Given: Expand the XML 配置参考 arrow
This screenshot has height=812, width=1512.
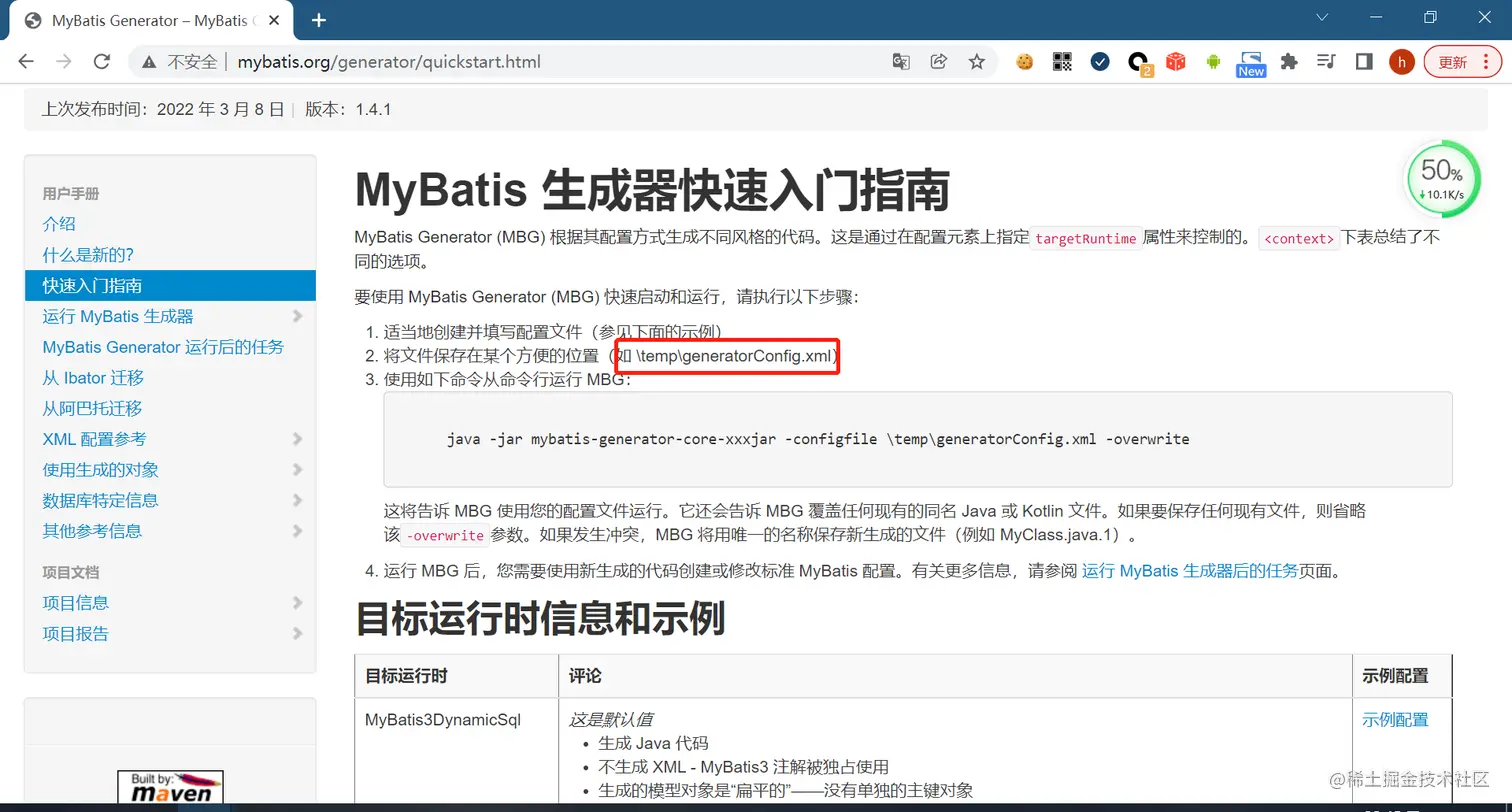Looking at the screenshot, I should 297,439.
